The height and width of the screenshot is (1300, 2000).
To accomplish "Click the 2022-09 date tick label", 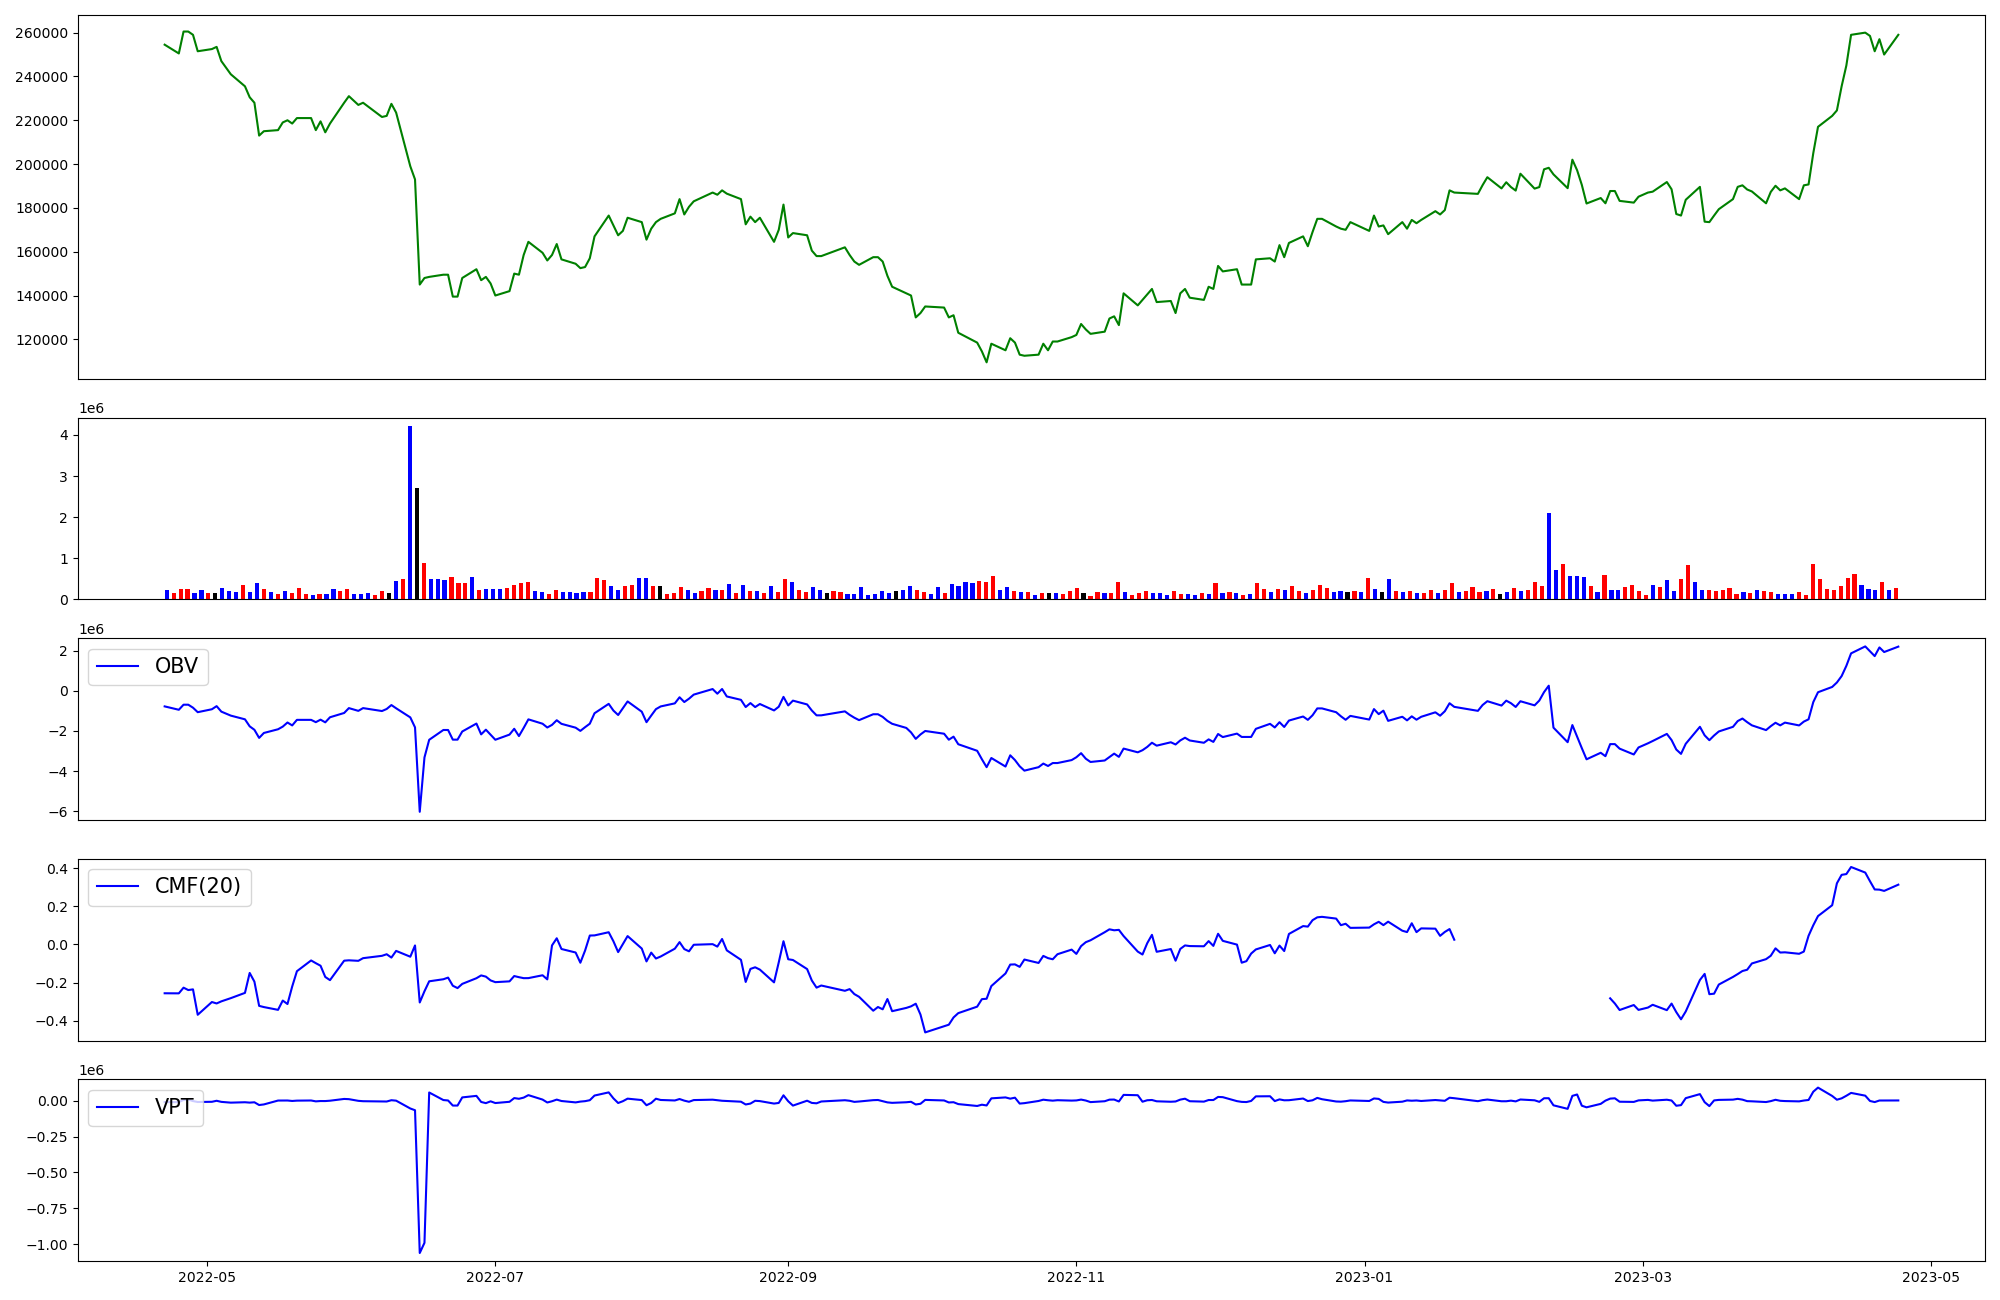I will click(x=788, y=1277).
